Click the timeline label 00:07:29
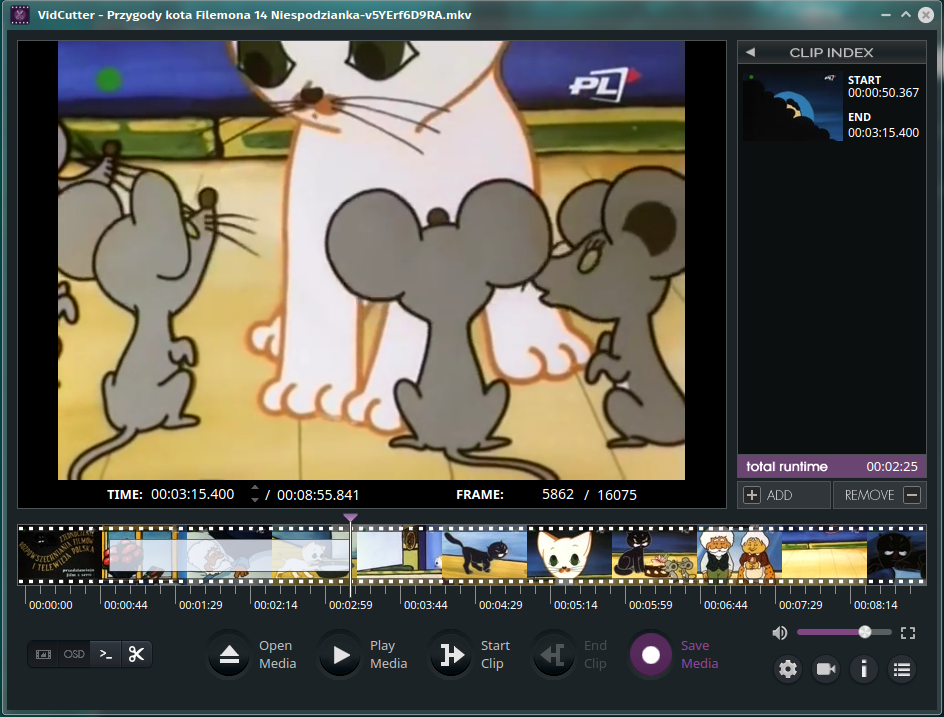 point(801,605)
